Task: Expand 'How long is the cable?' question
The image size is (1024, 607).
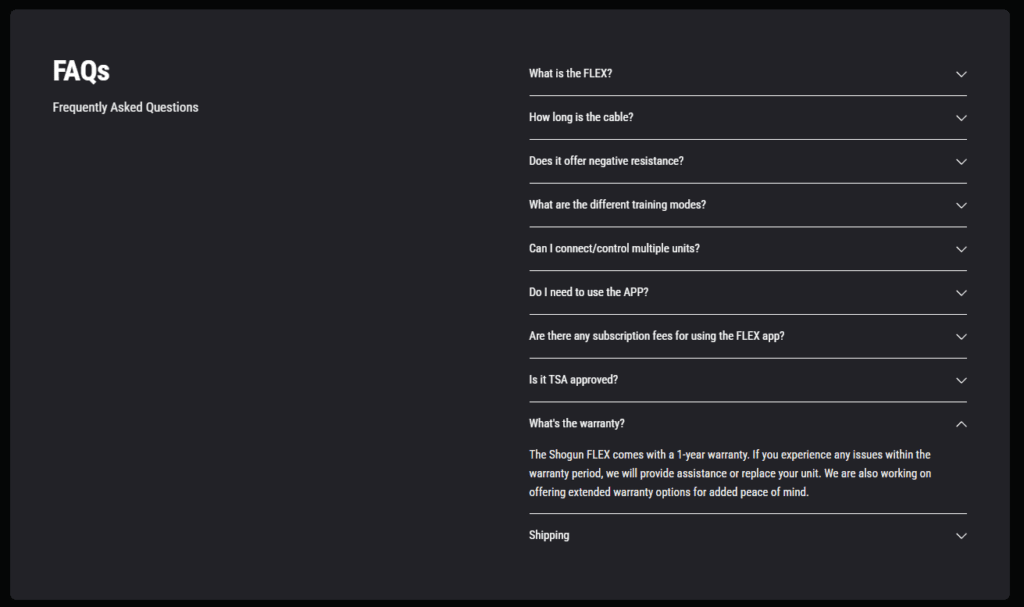Action: tap(581, 118)
